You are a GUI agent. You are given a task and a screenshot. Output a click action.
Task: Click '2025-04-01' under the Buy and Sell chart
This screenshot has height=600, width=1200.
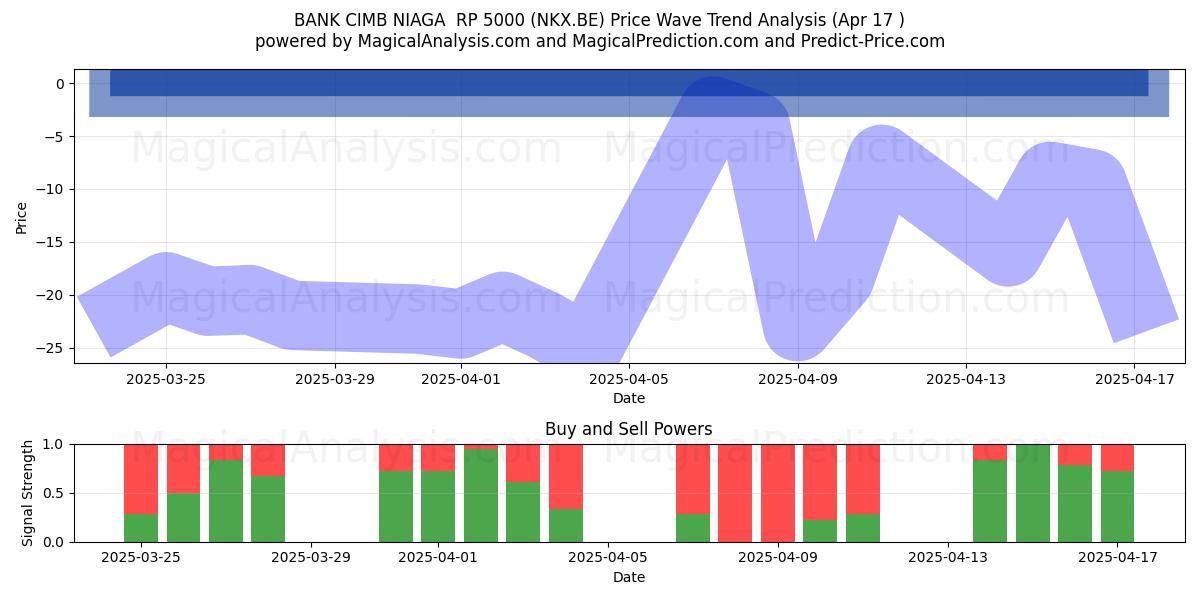pos(438,558)
